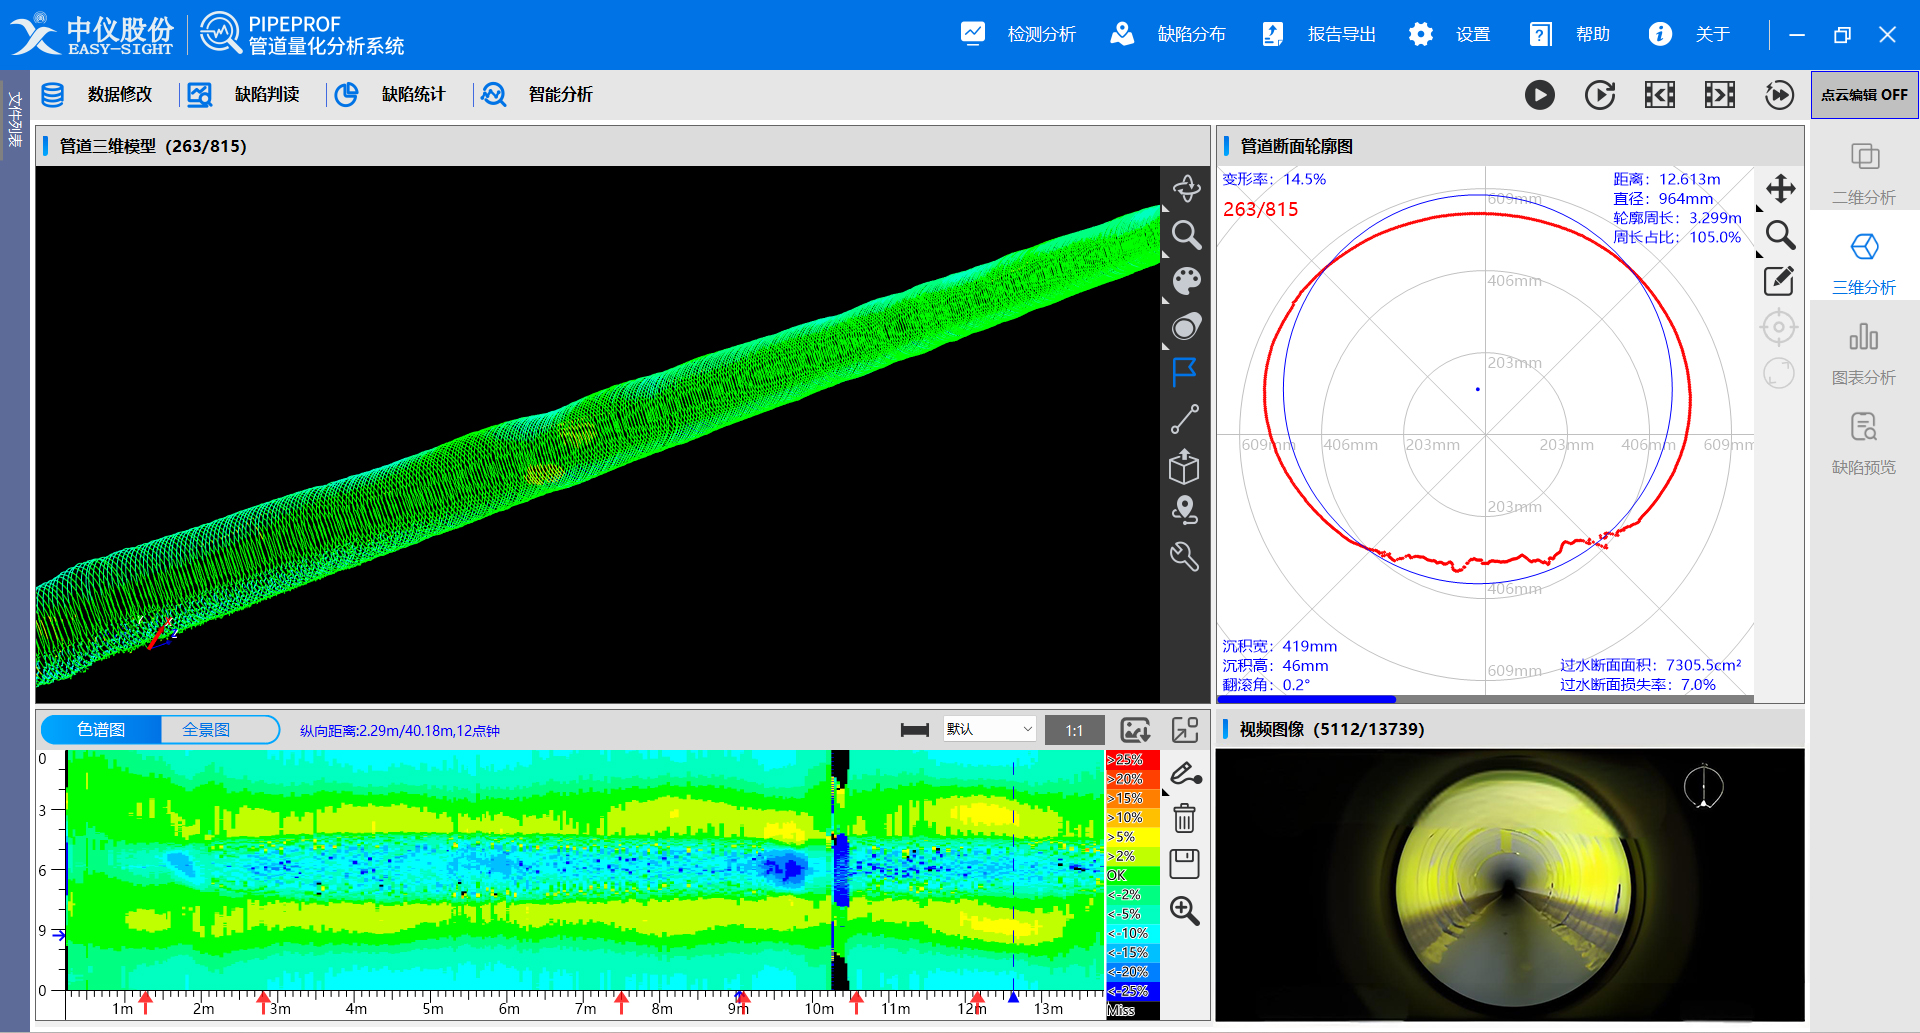Click the color palette icon in 3D toolbar
The height and width of the screenshot is (1033, 1920).
1186,281
